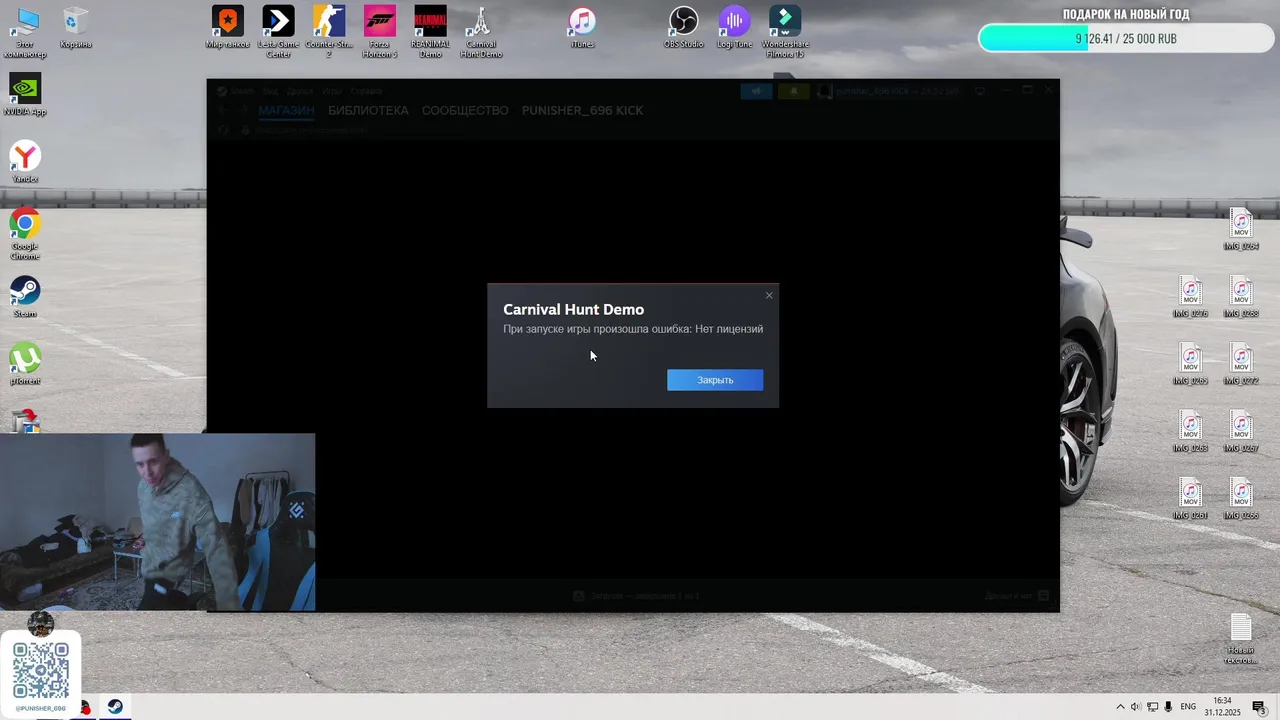
Task: Switch the ENG input language indicator
Action: click(1188, 707)
